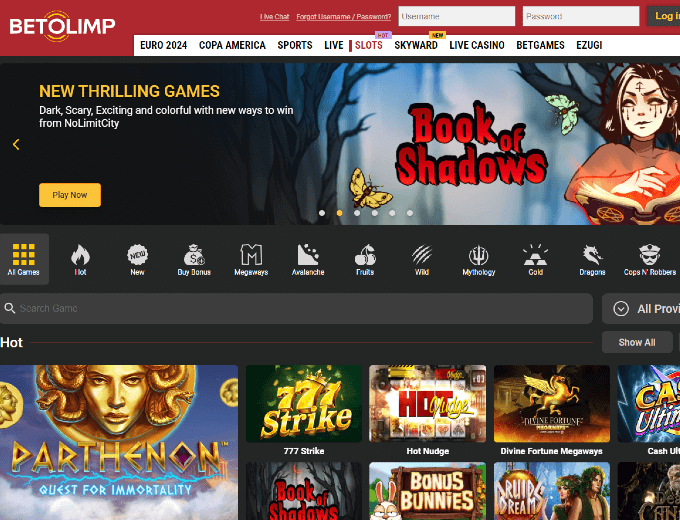
Task: Focus the Username input field
Action: 457,16
